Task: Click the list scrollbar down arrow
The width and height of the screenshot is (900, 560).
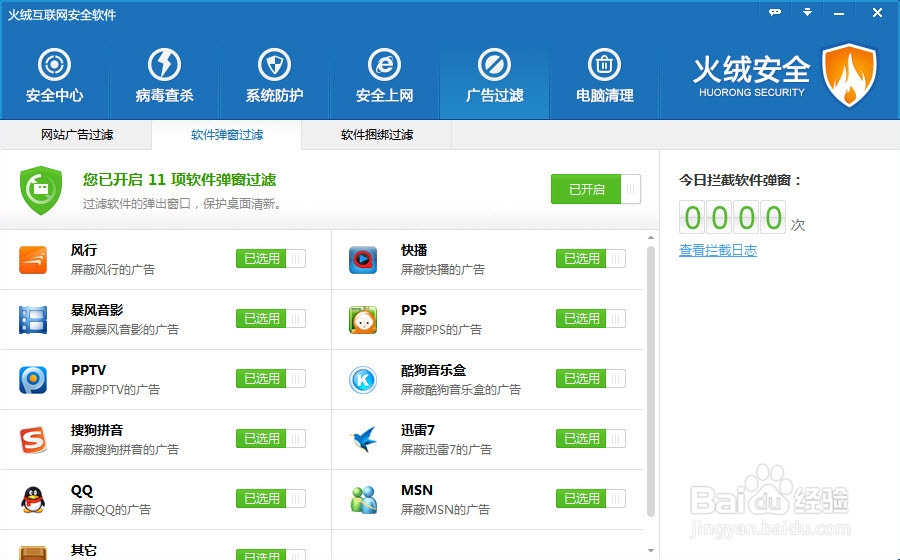Action: coord(651,551)
